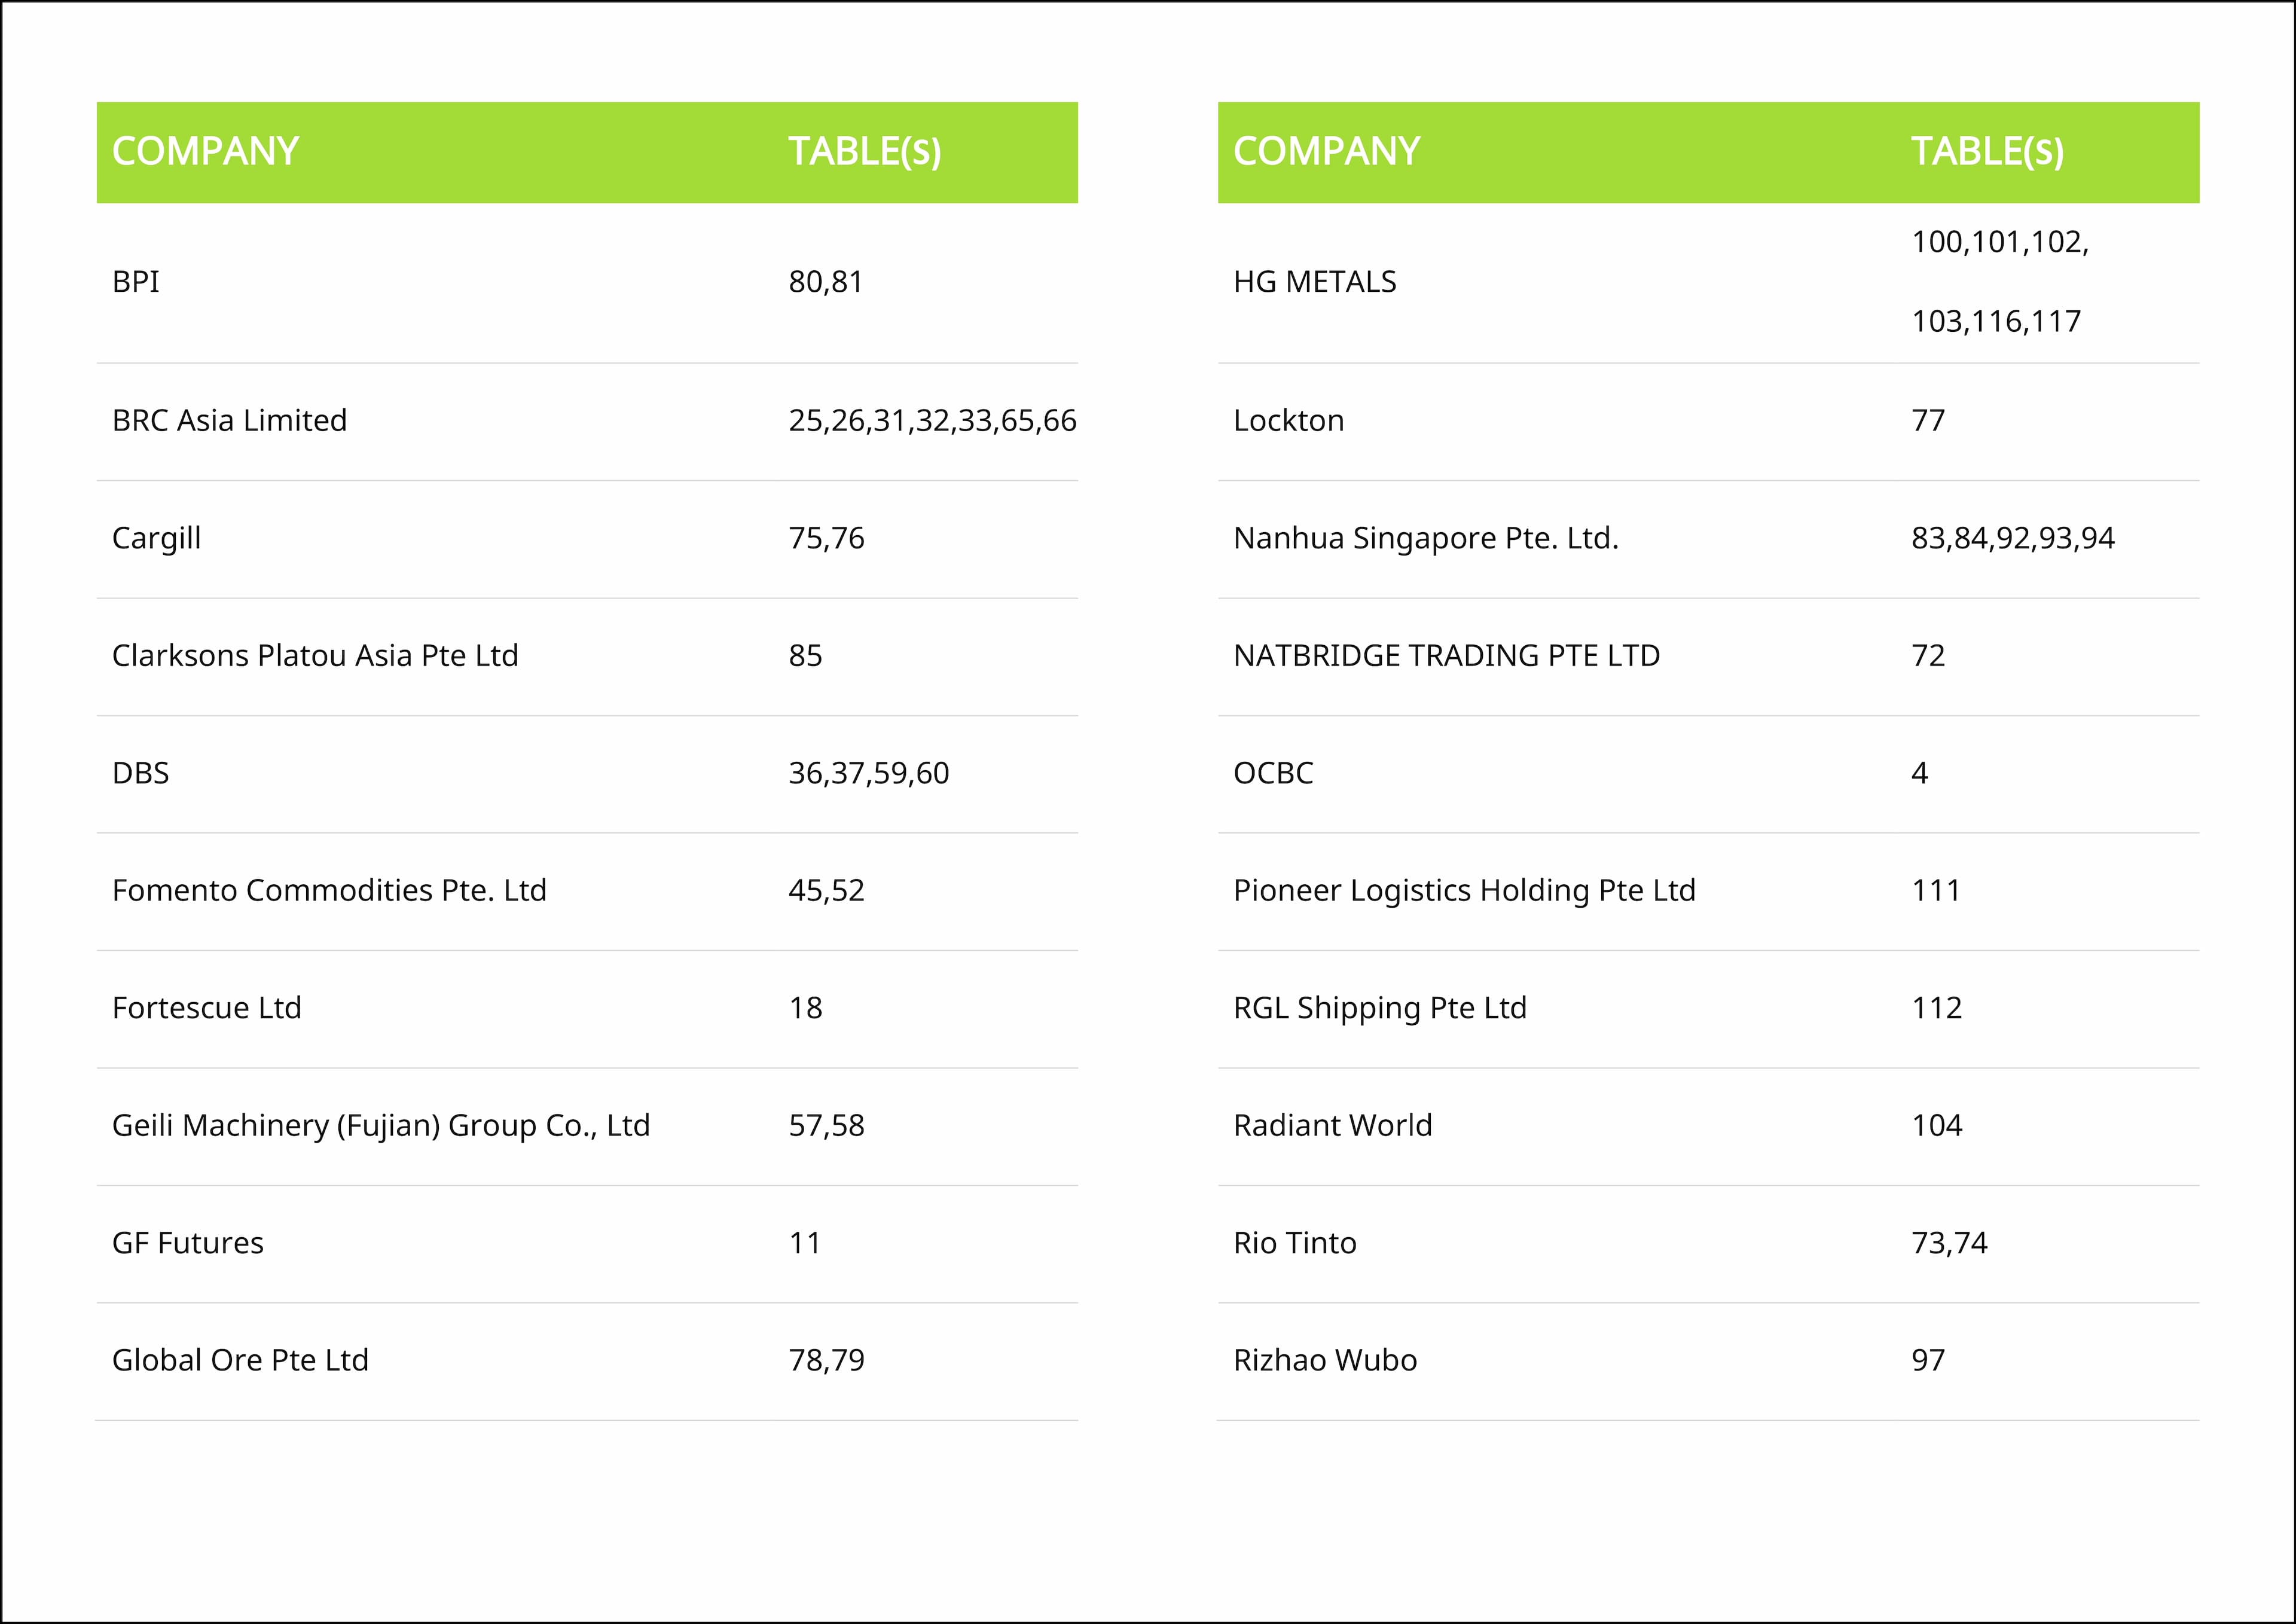Select Geili Machinery (Fujian) Group Co., Ltd
2296x1624 pixels.
pyautogui.click(x=381, y=1126)
